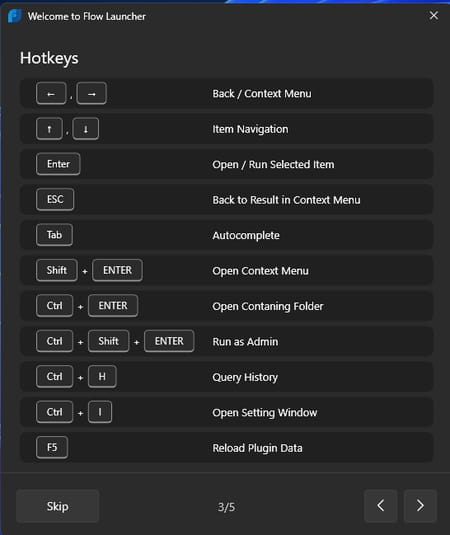Click the '3/5' page indicator
450x535 pixels.
point(226,507)
